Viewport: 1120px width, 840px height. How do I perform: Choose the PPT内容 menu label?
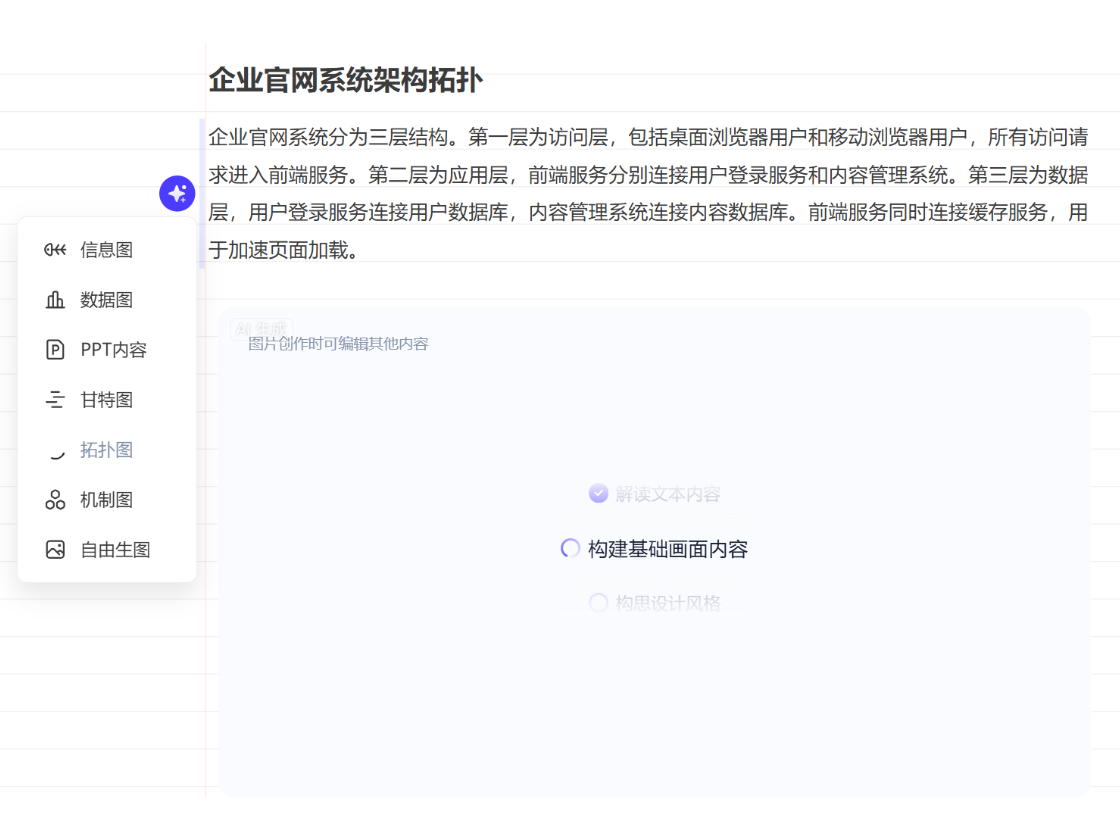point(114,350)
